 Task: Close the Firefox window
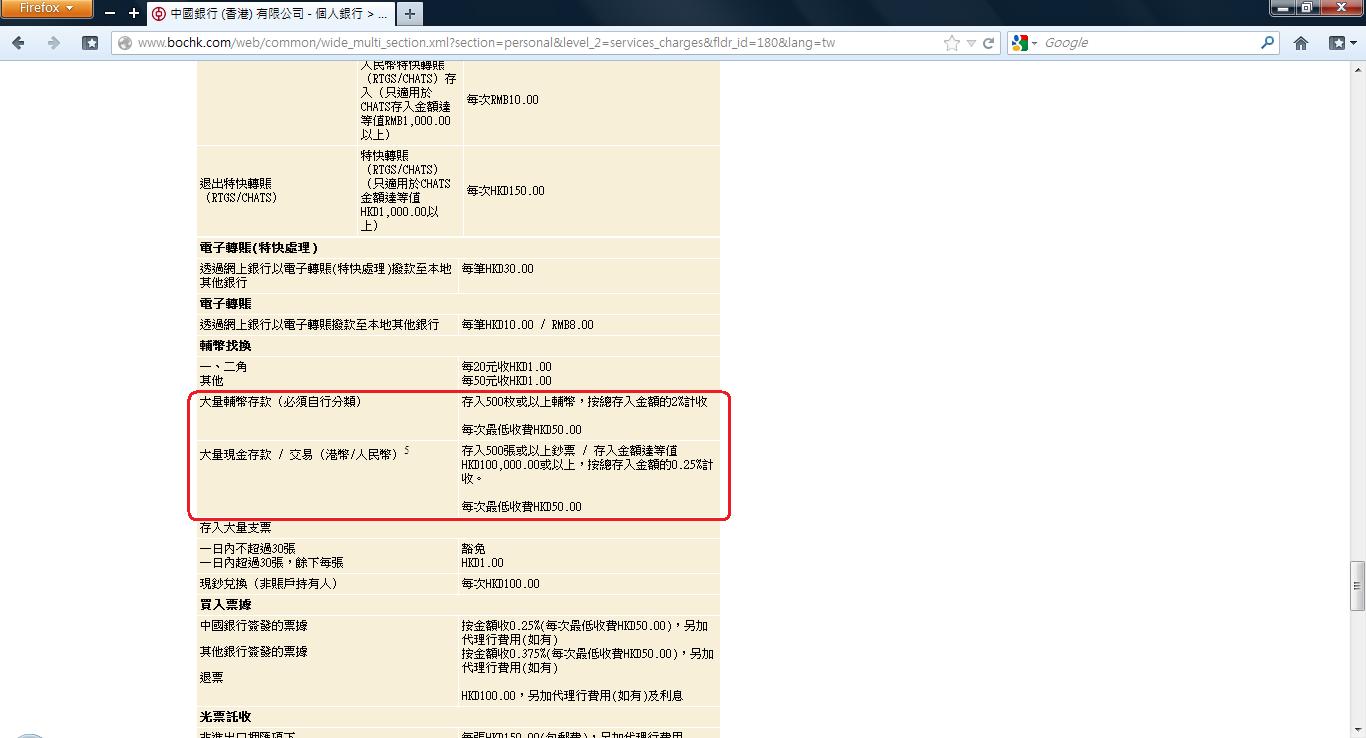pos(1342,7)
